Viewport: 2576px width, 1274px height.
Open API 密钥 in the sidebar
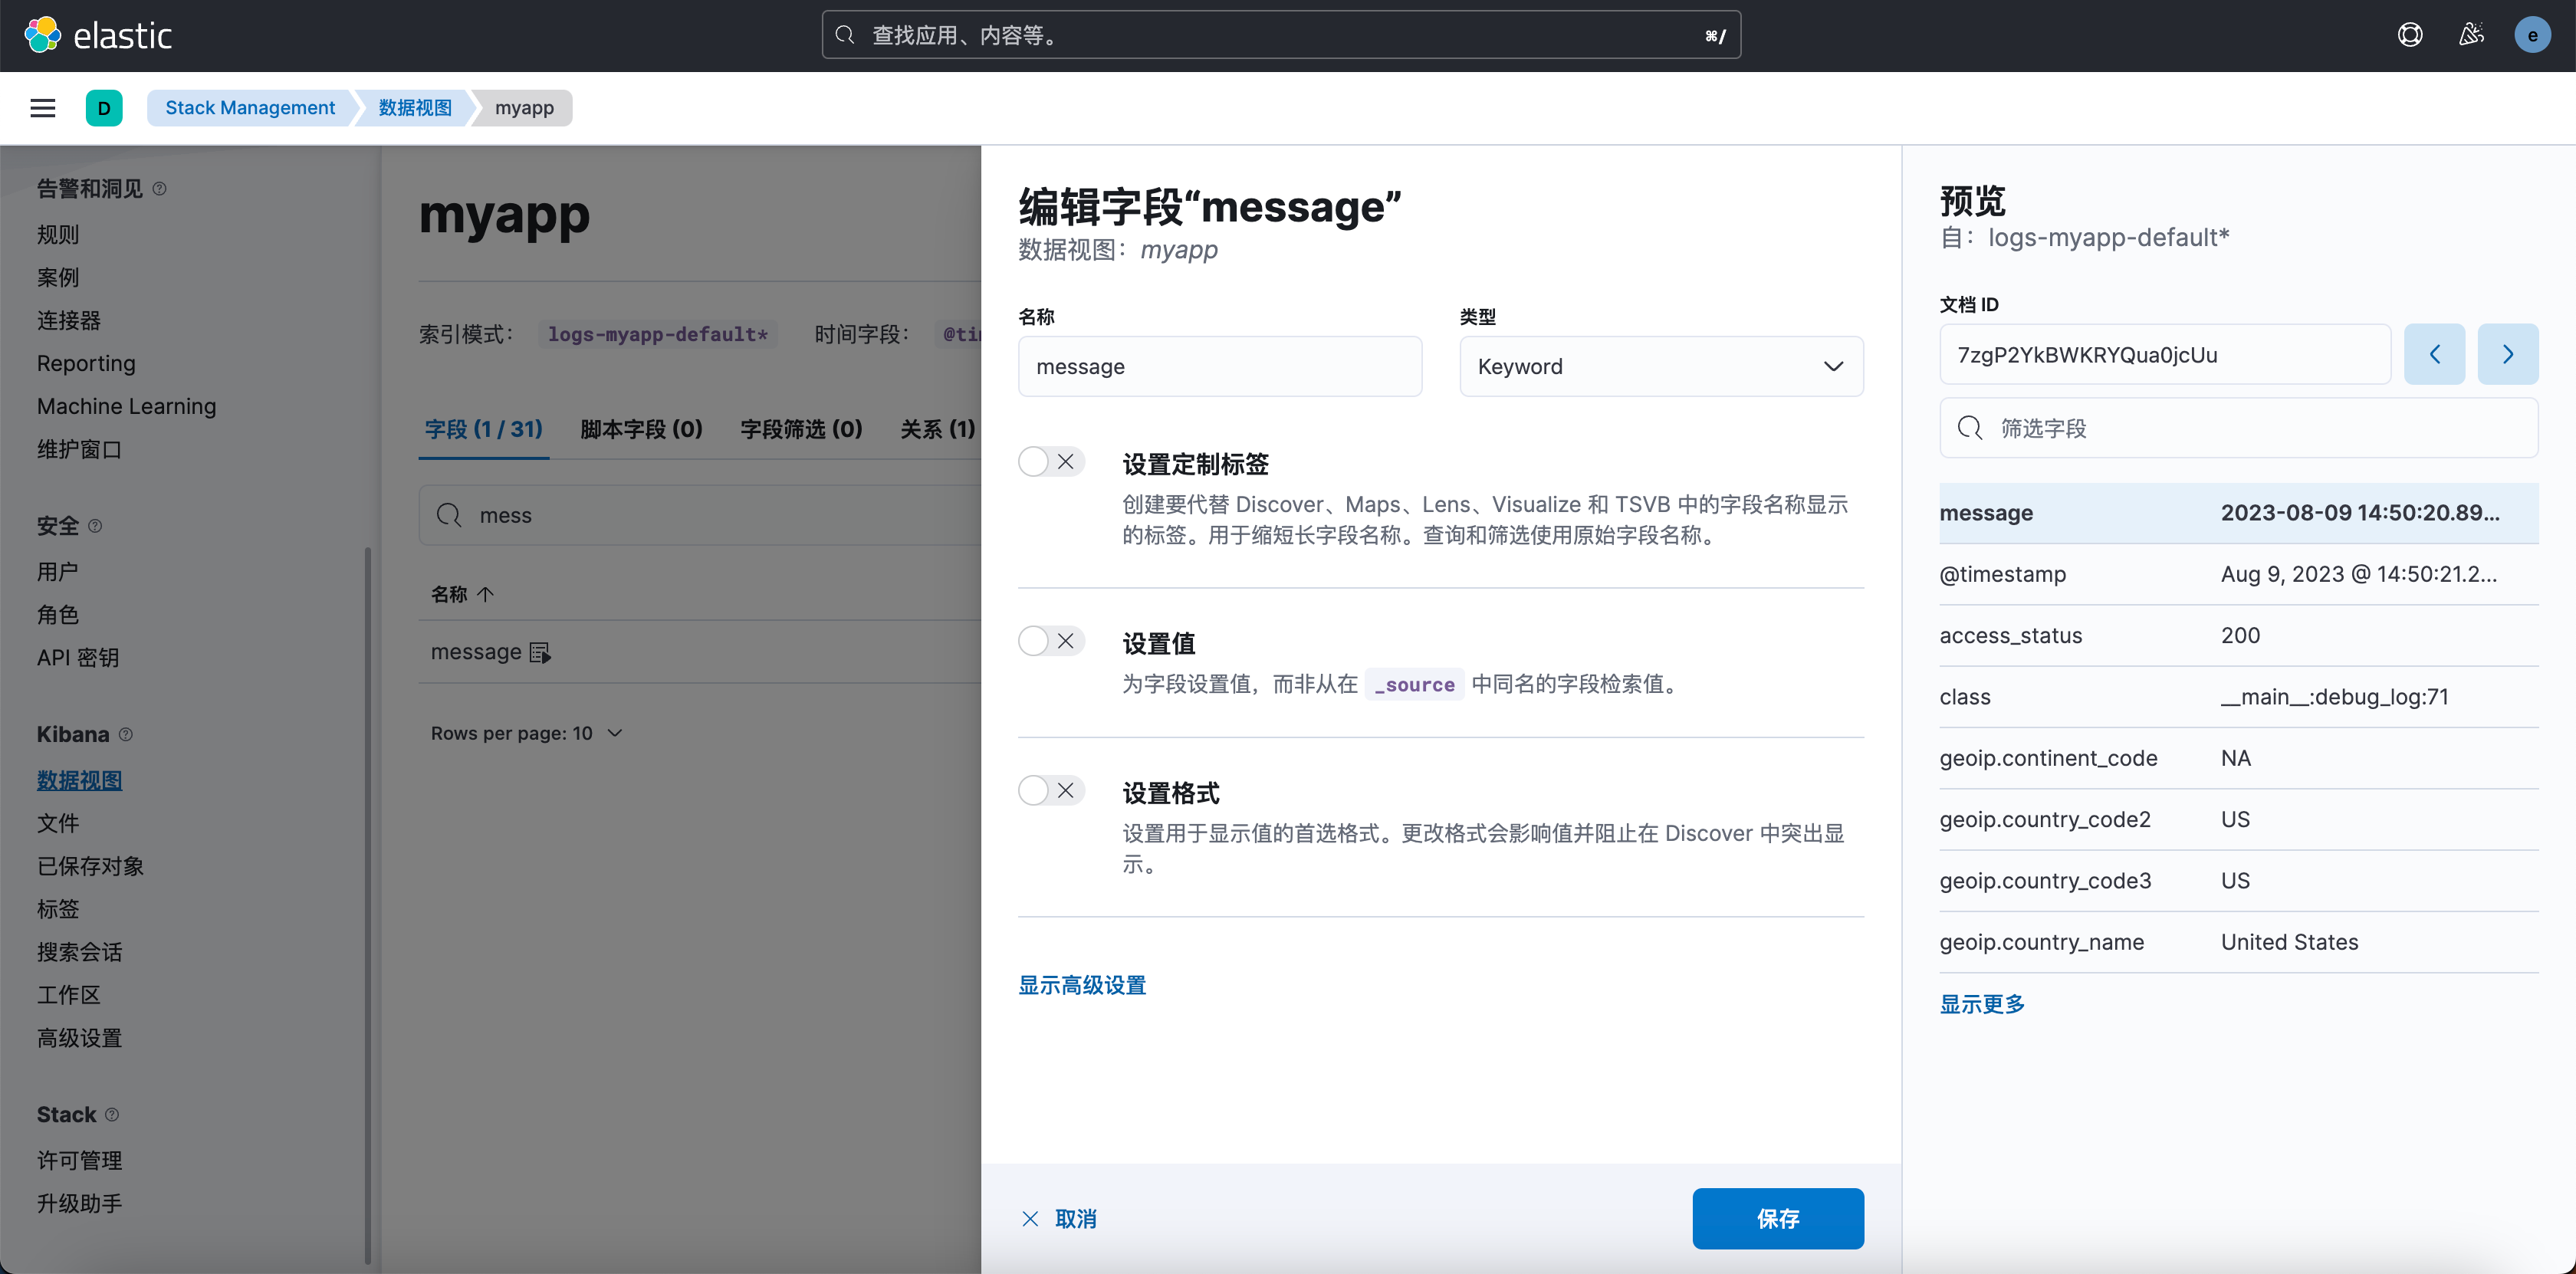click(x=78, y=658)
